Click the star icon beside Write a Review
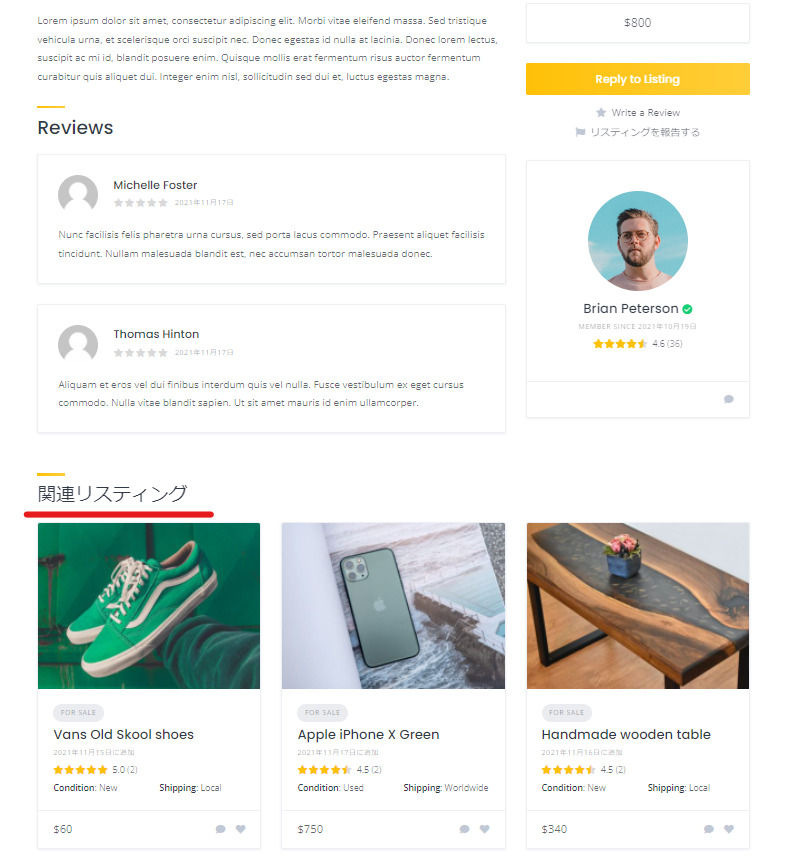This screenshot has height=860, width=787. [x=601, y=112]
